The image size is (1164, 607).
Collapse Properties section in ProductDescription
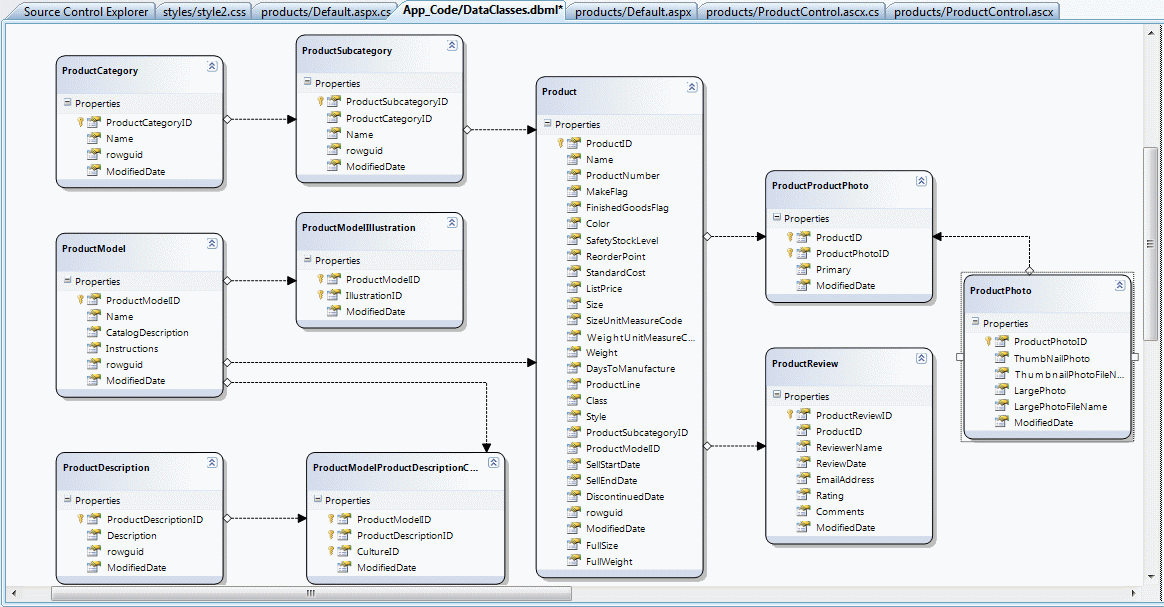[67, 500]
